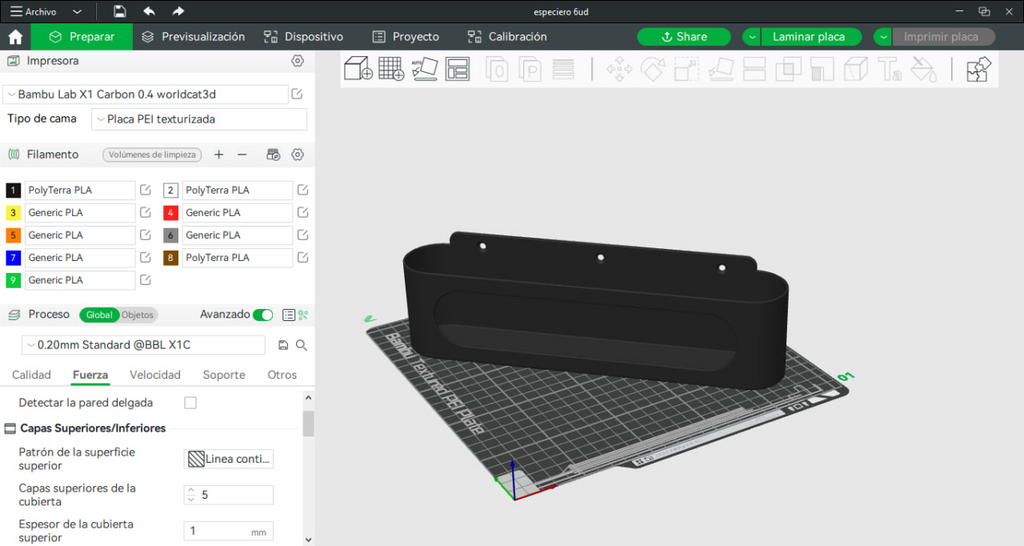Switch process scope to Global
Viewport: 1024px width, 546px height.
(x=99, y=315)
